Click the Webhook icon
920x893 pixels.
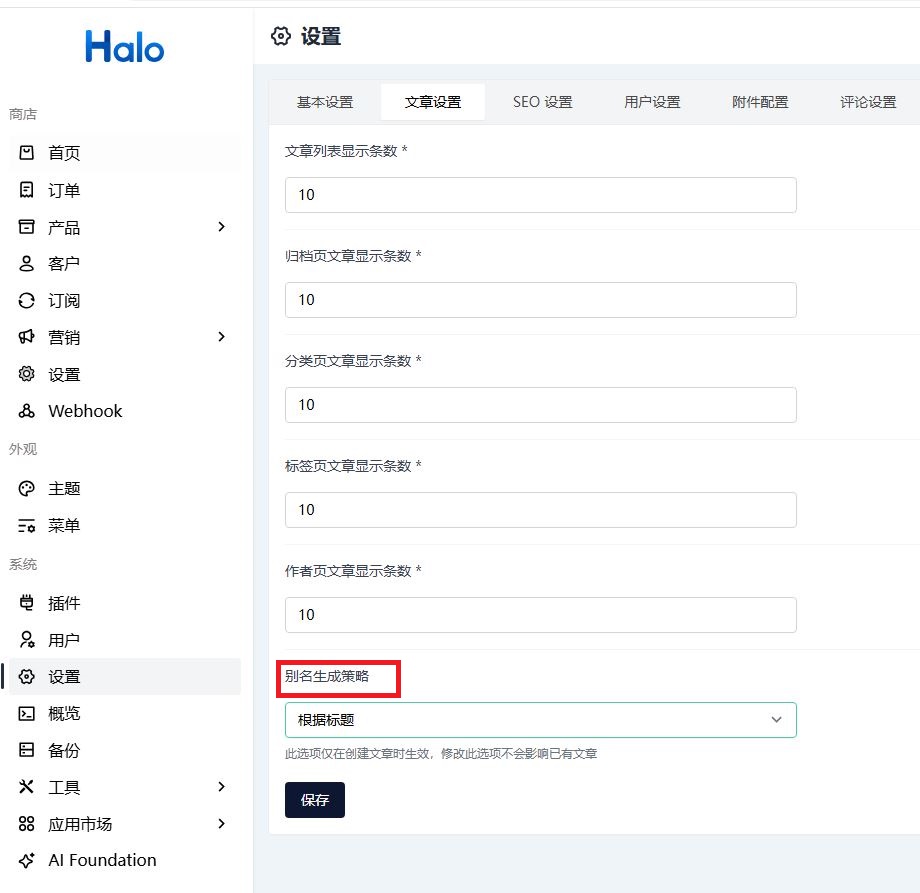point(26,411)
